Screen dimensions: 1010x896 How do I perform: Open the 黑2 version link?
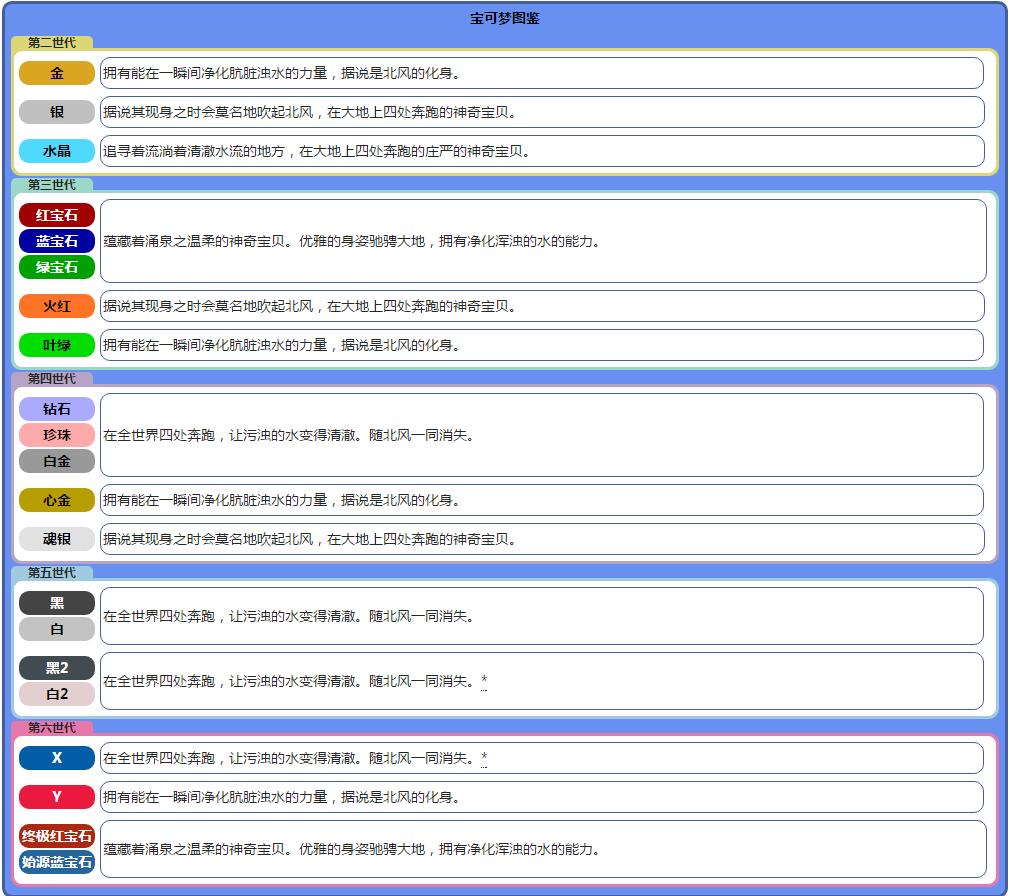click(57, 668)
